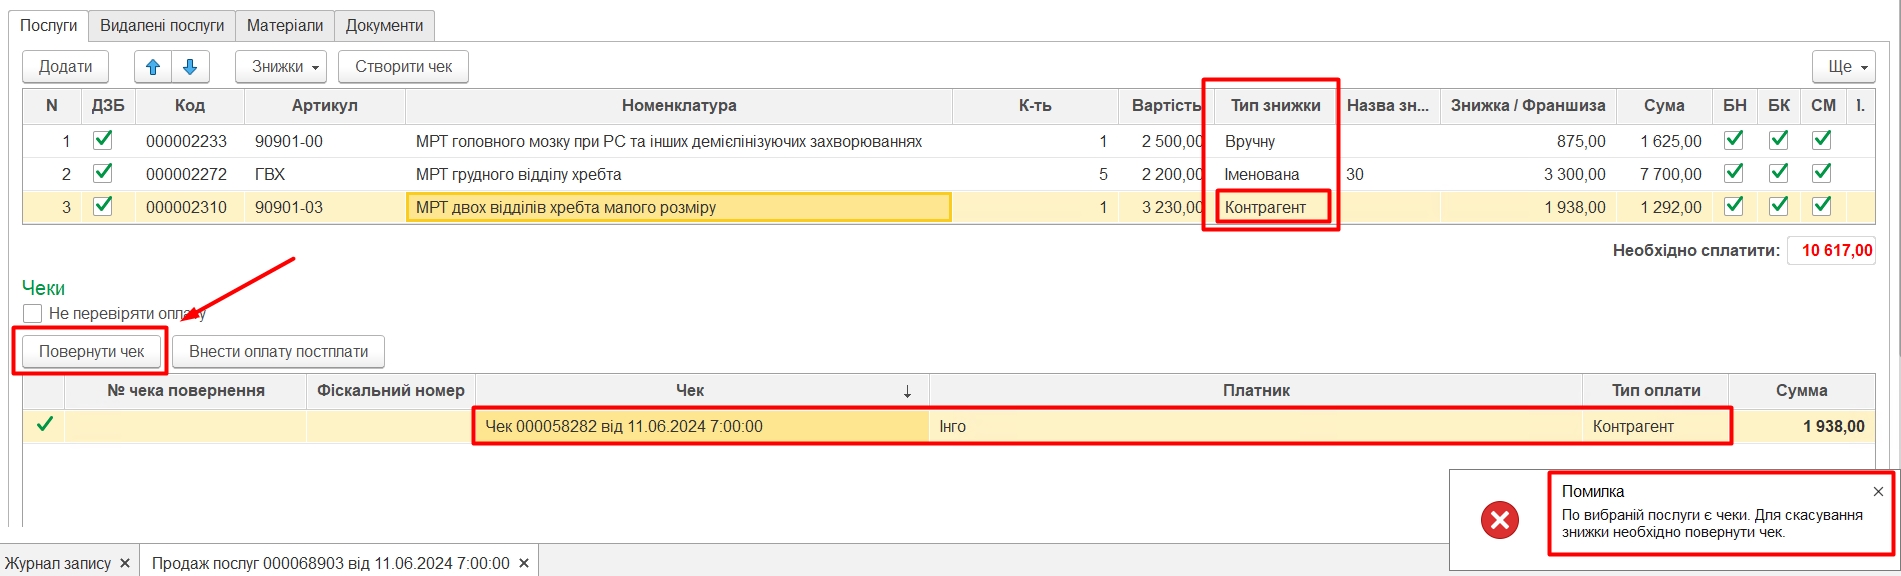Click the blue move up arrow
1901x576 pixels.
click(153, 67)
